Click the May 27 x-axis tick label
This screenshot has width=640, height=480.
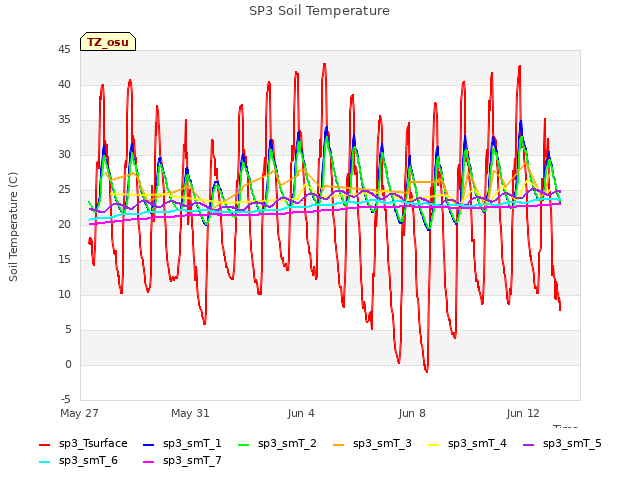(79, 413)
